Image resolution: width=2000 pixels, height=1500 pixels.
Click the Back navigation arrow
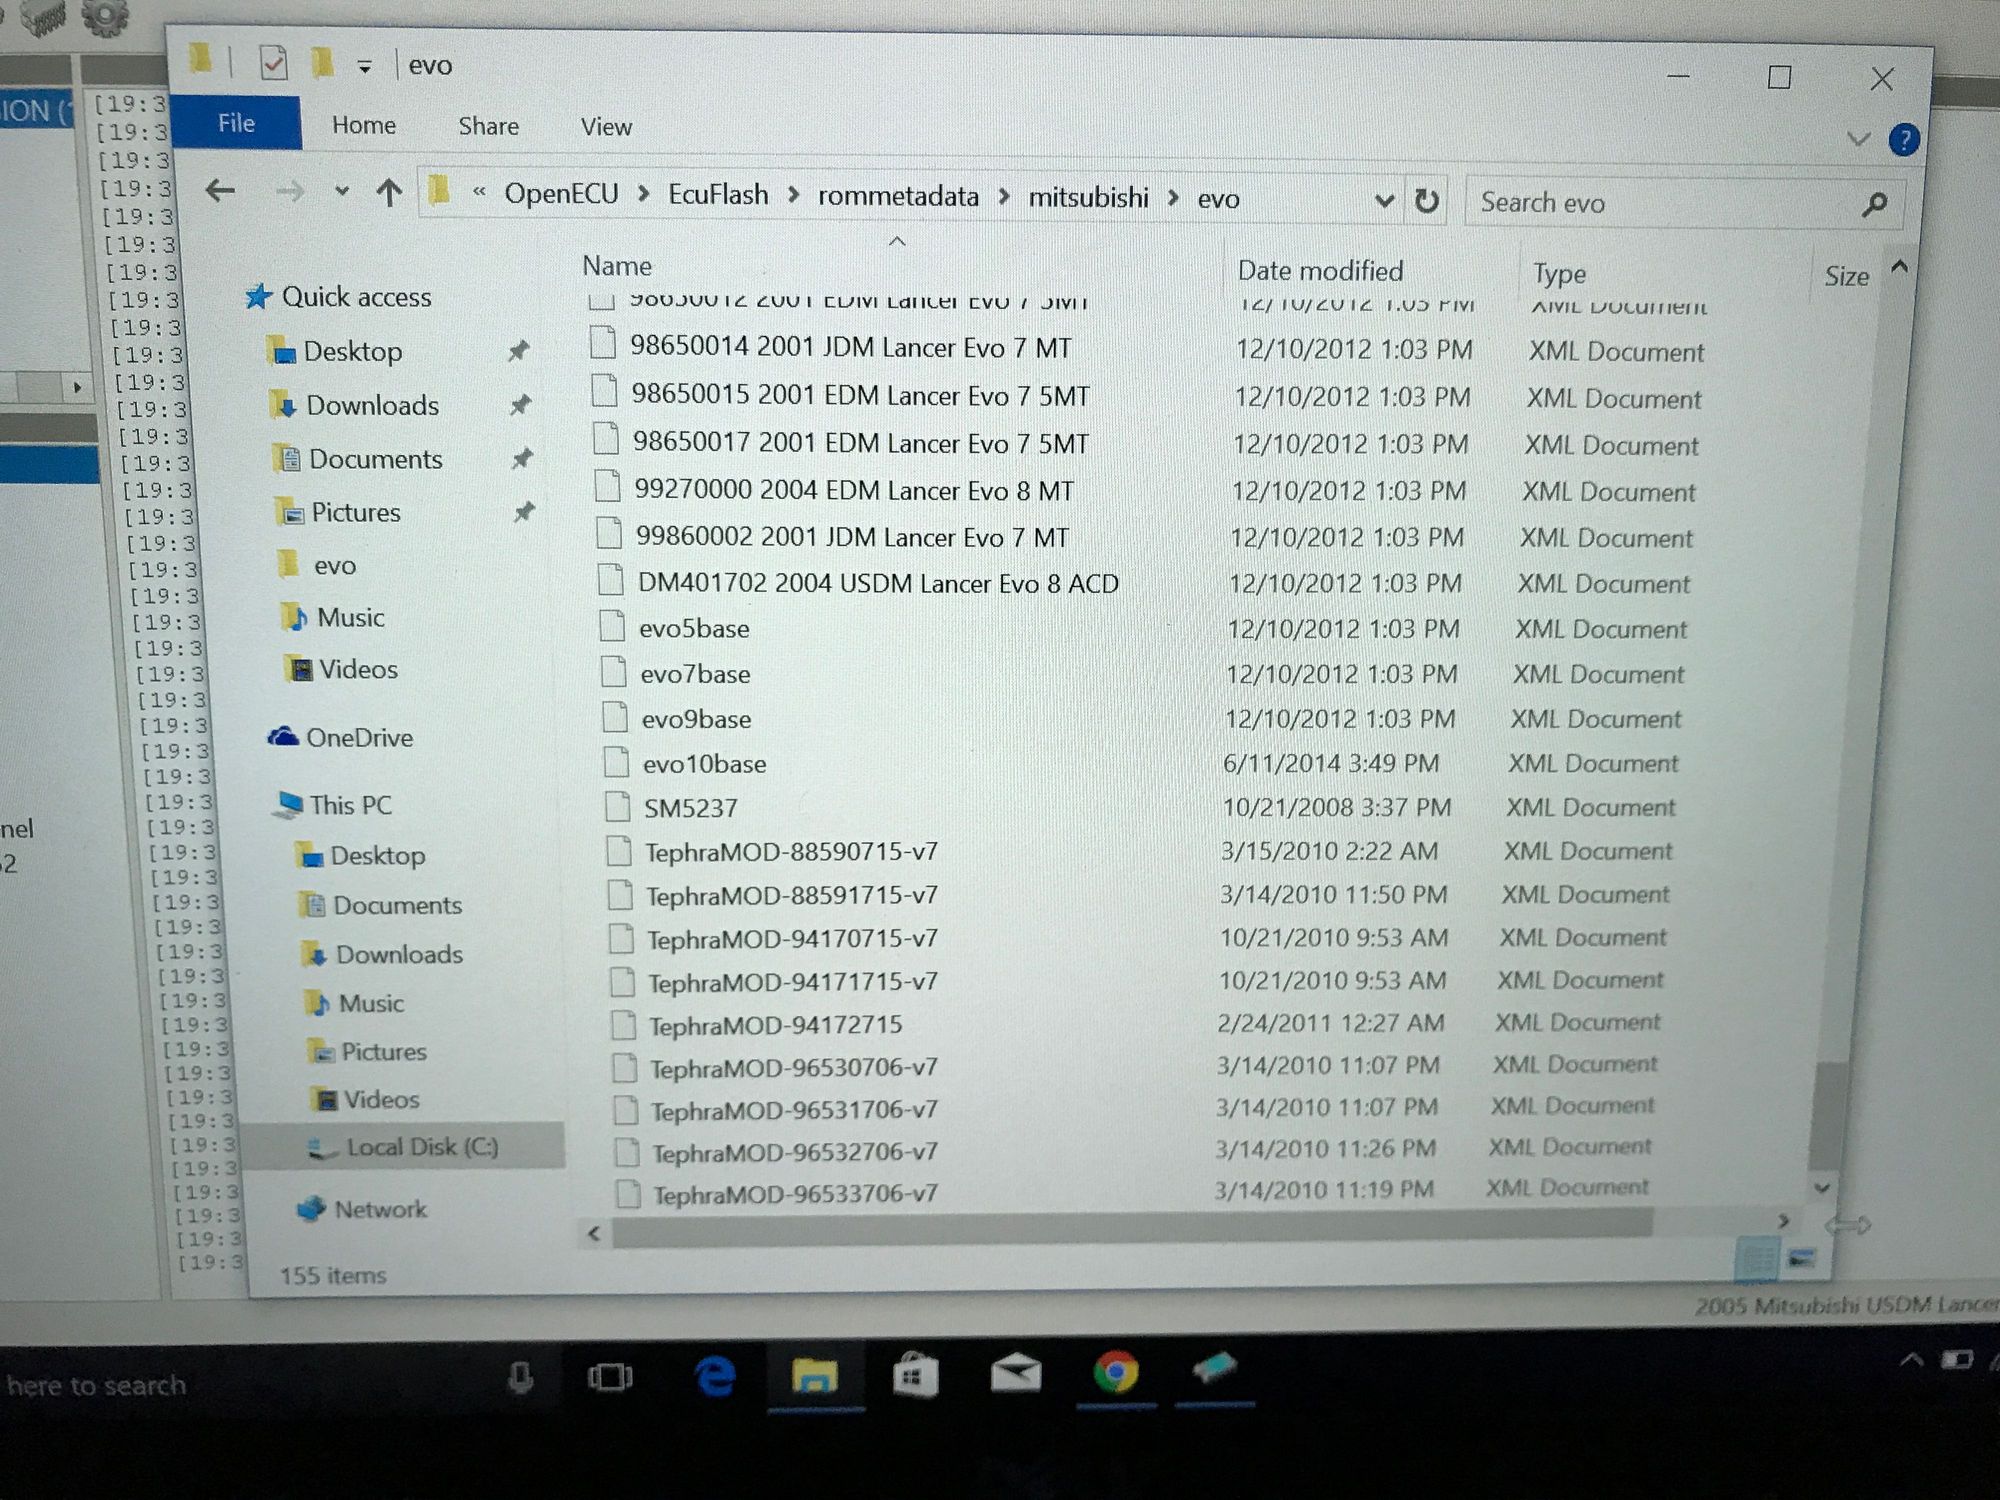[221, 190]
